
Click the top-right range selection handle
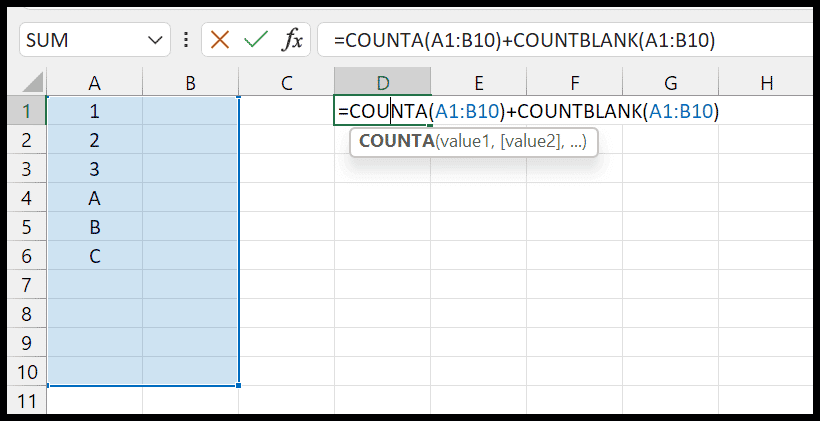[238, 97]
